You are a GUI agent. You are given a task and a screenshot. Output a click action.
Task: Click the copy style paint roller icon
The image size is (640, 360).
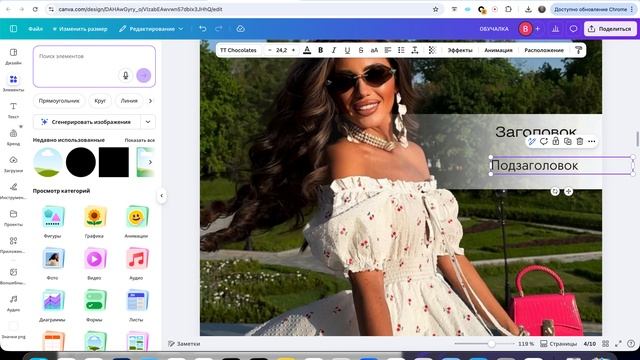pos(578,50)
